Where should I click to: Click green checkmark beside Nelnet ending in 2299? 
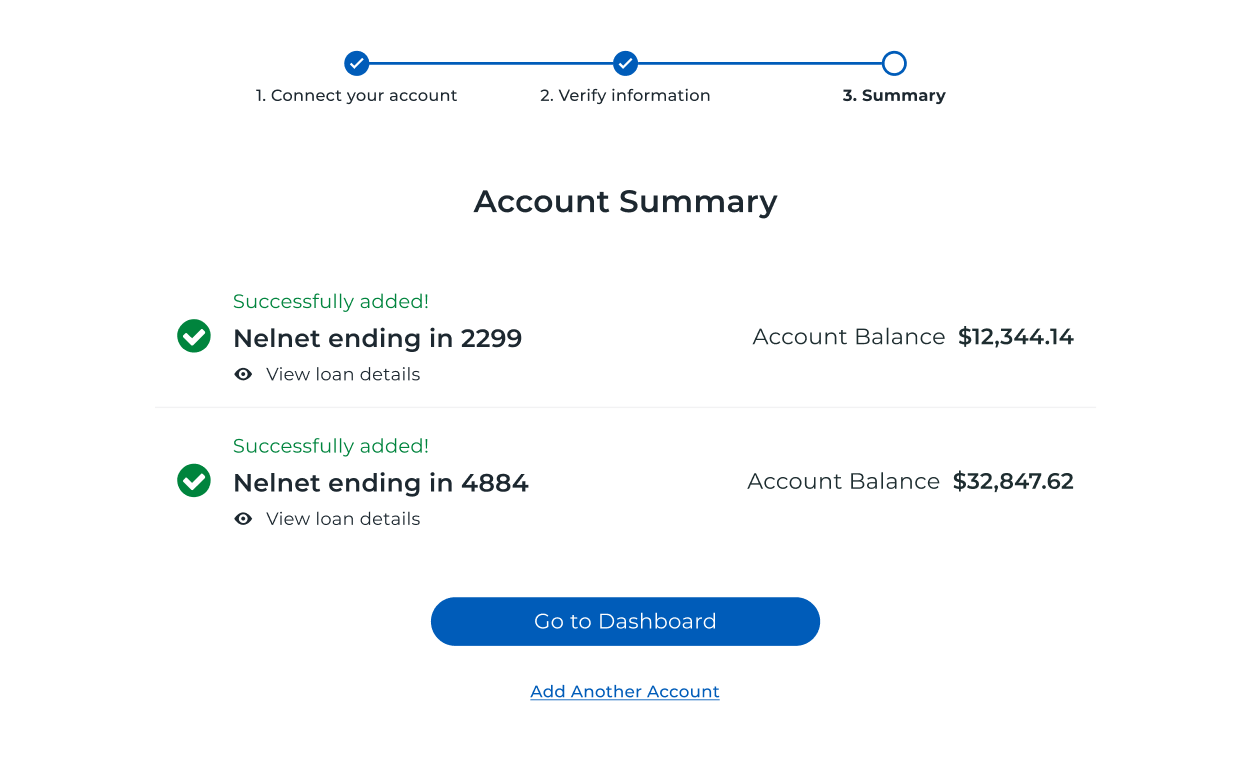point(194,336)
